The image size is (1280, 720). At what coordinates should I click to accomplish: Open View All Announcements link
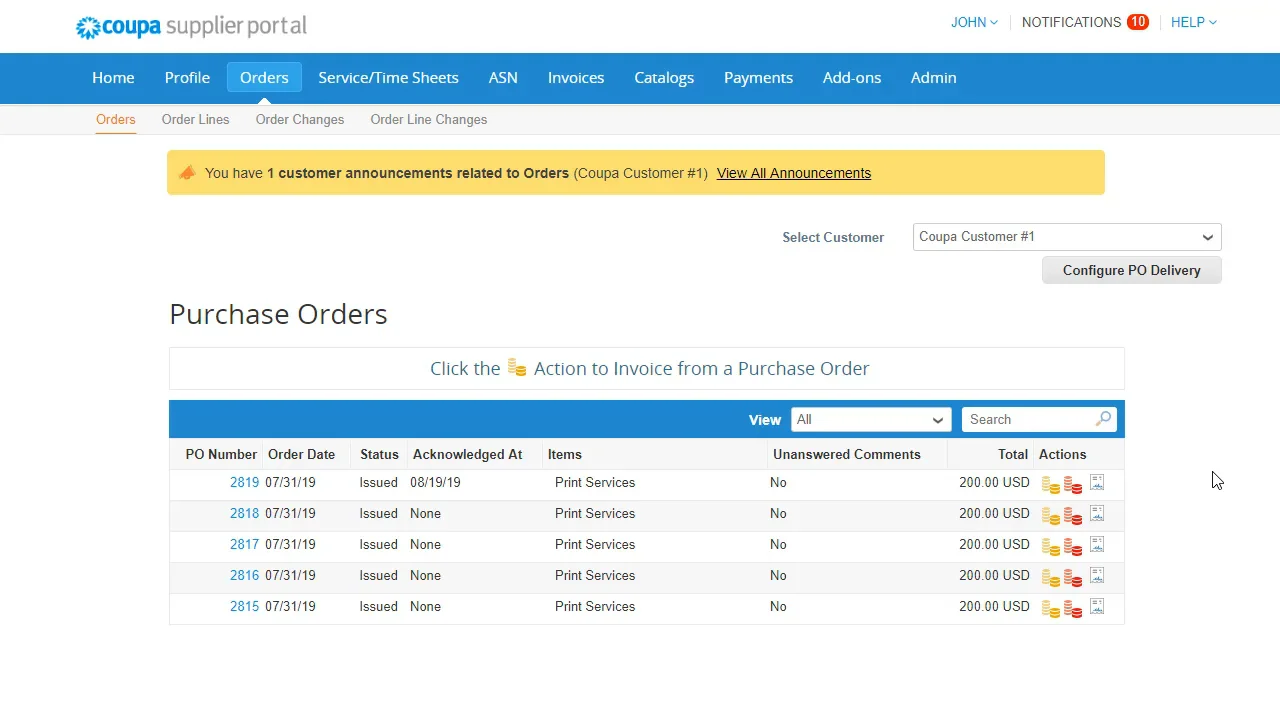click(794, 173)
